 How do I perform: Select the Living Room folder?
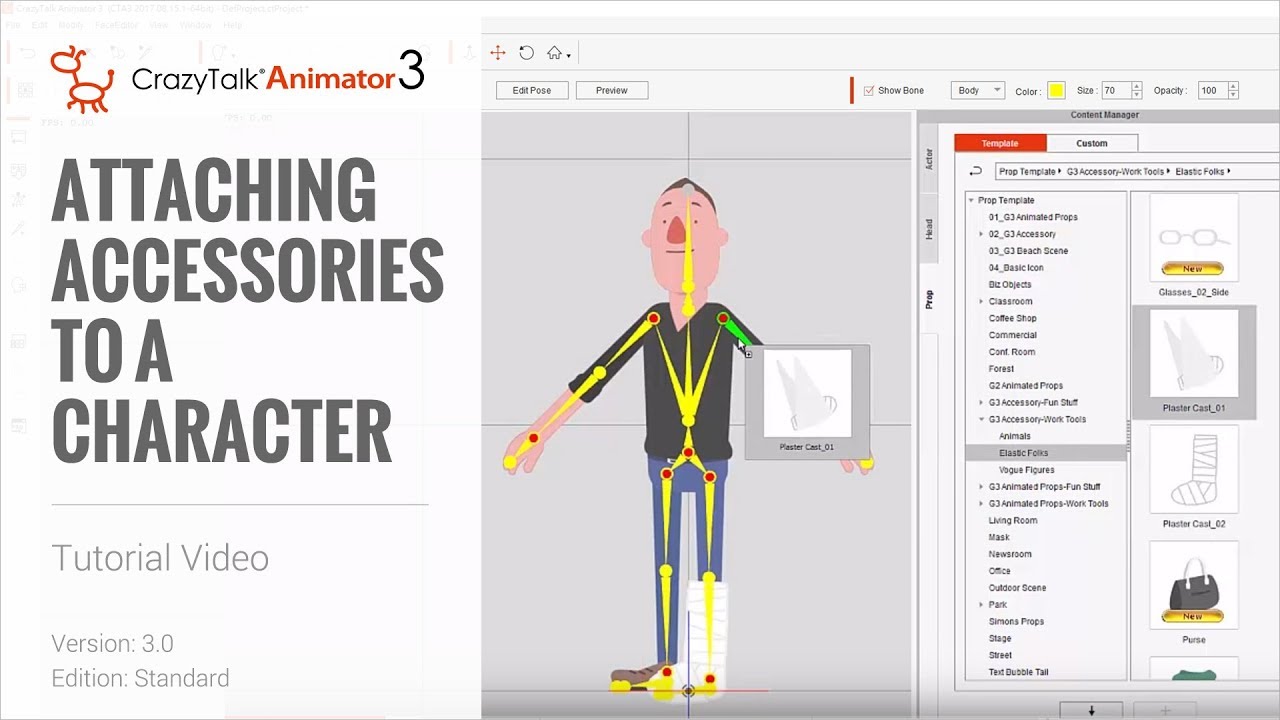pyautogui.click(x=1012, y=520)
